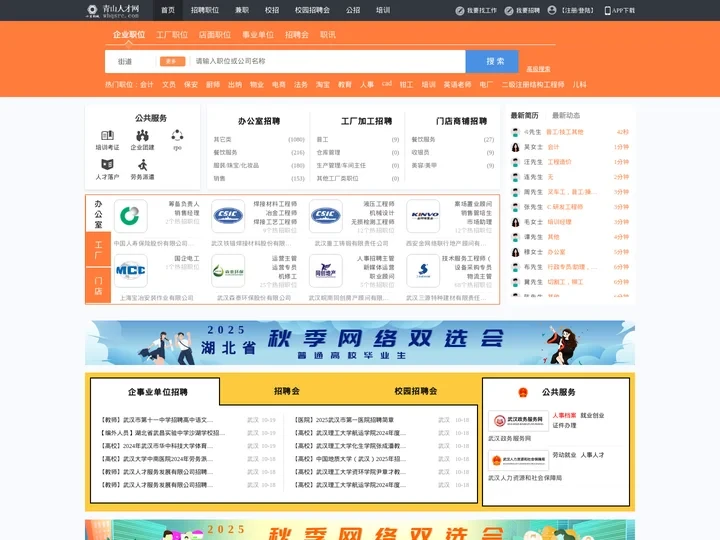Click the 劳动就业 link

(564, 455)
